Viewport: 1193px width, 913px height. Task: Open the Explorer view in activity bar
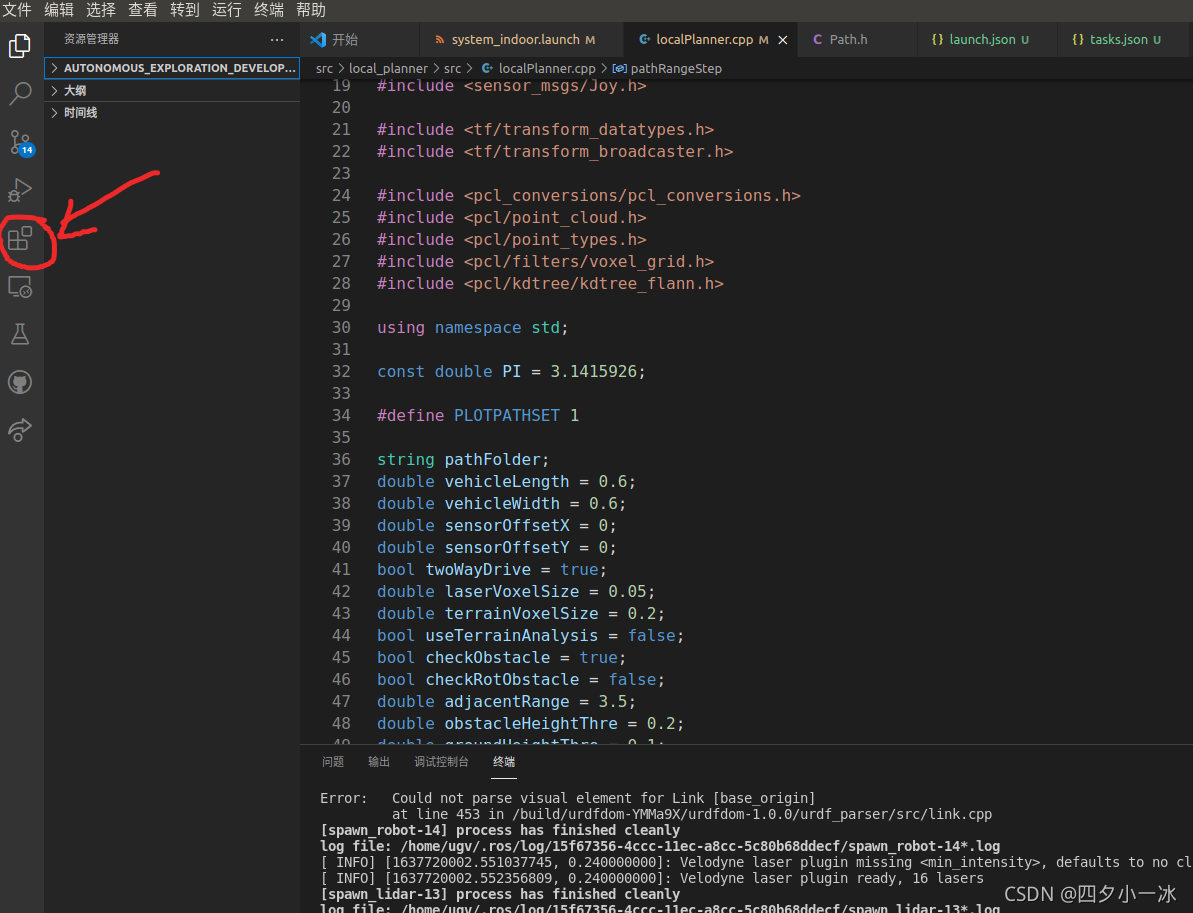click(20, 46)
